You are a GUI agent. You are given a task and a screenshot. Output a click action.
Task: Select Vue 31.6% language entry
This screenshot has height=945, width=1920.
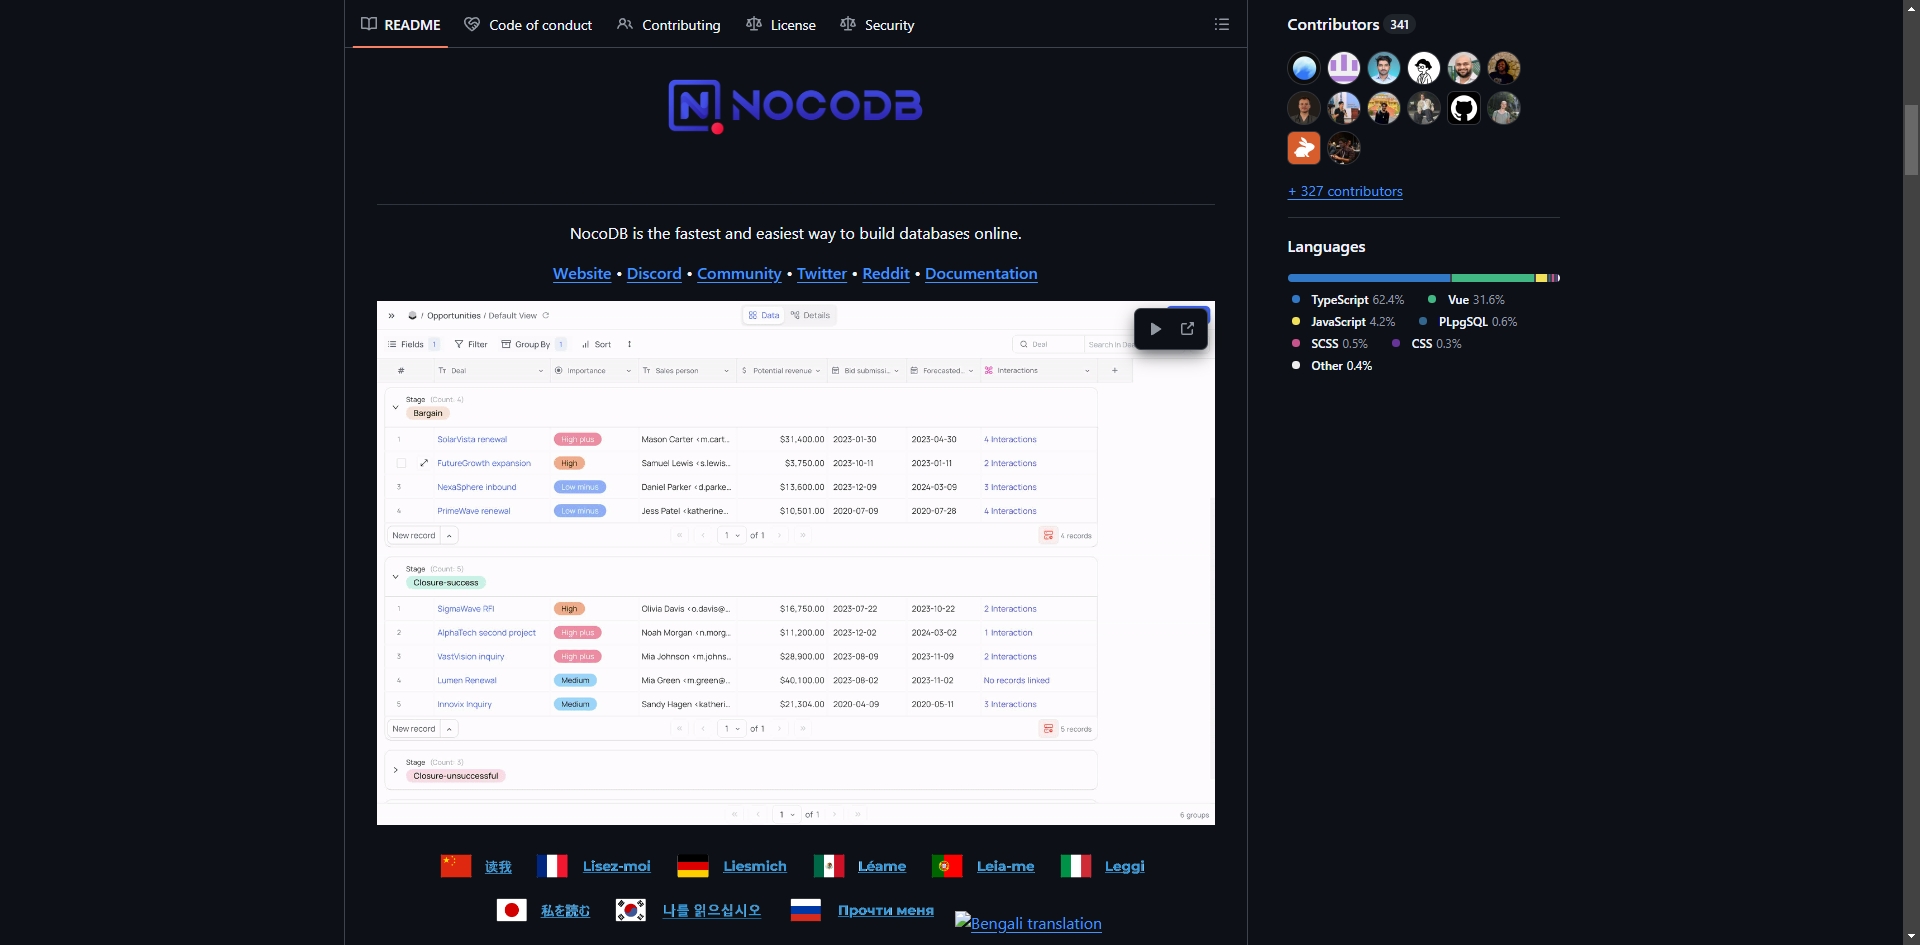(x=1466, y=300)
